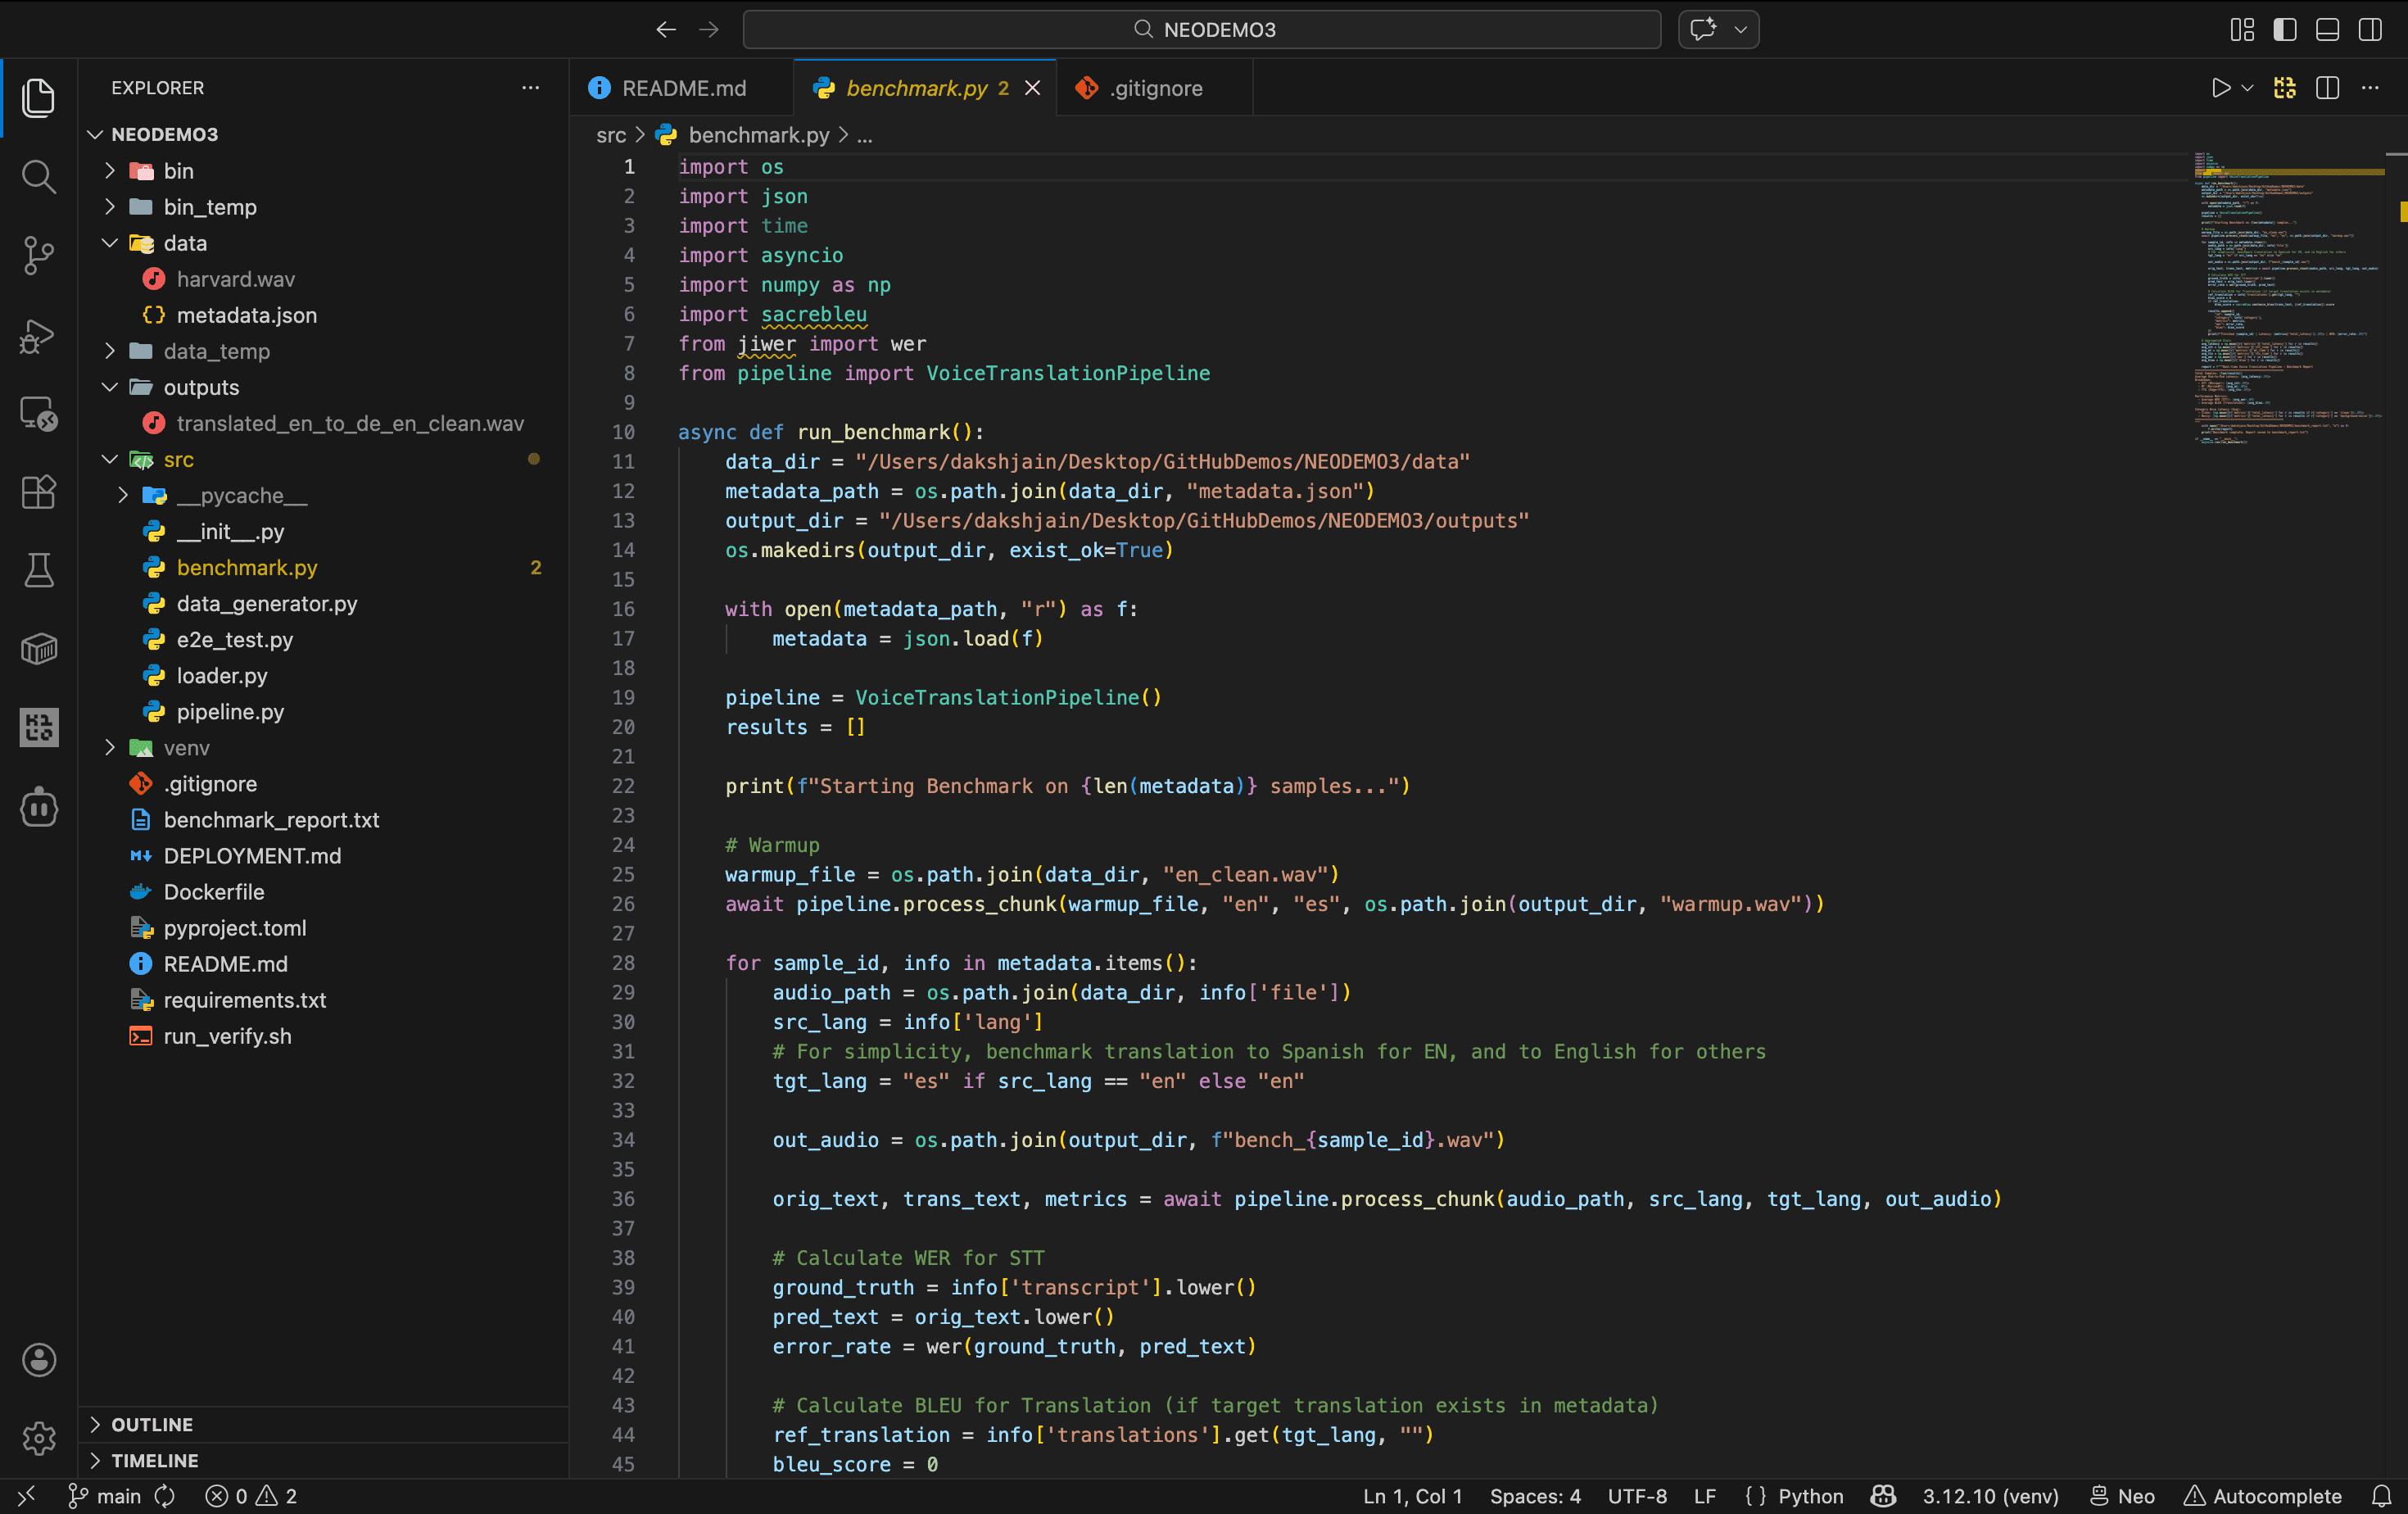Toggle the primary side bar visibility

point(2285,29)
